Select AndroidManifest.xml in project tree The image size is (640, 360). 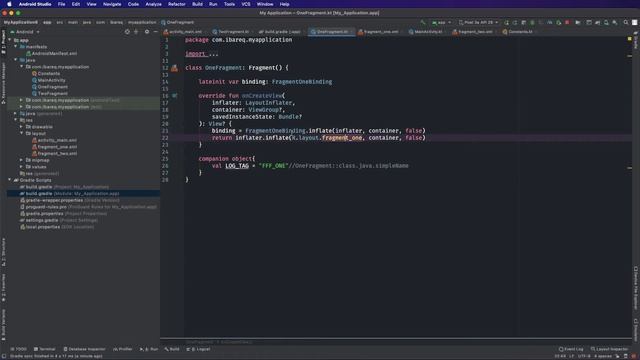coord(51,53)
